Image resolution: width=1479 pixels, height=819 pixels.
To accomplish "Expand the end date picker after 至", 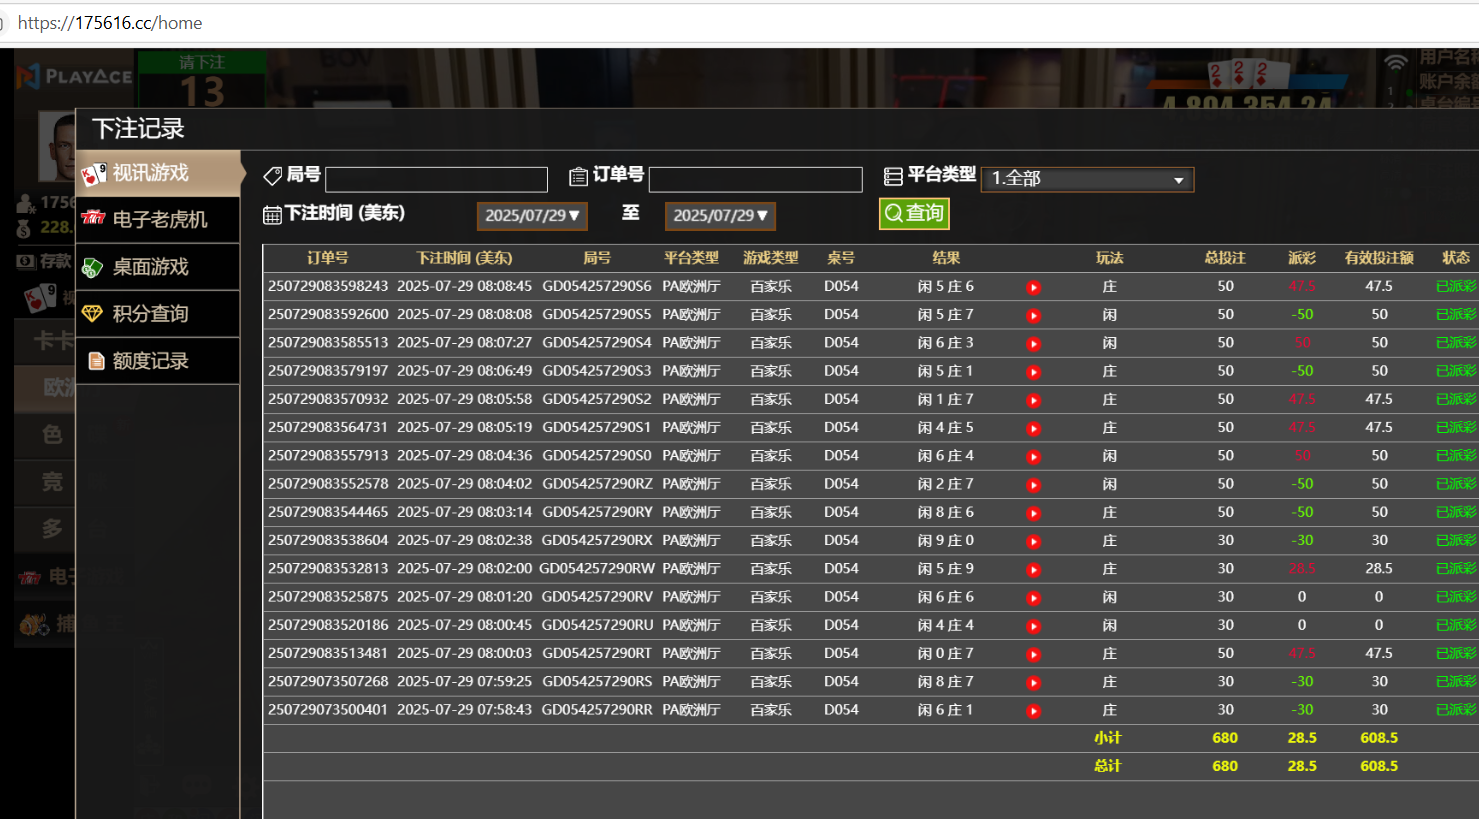I will click(x=720, y=216).
